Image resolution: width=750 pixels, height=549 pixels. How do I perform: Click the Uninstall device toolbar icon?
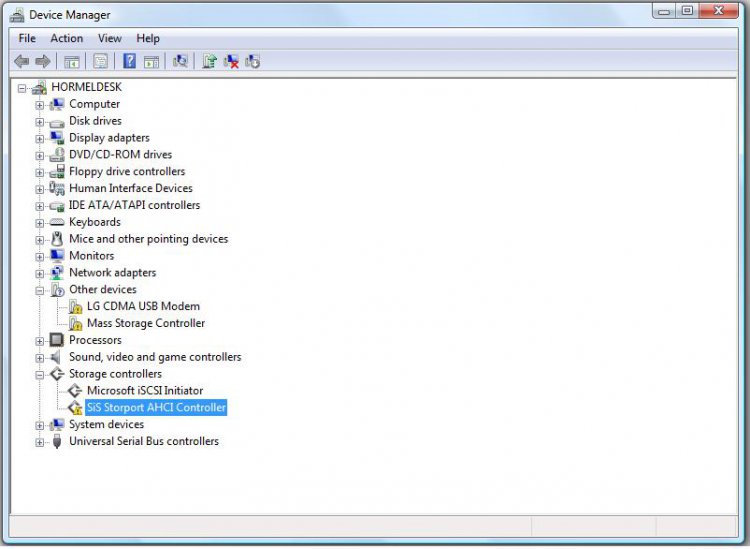pos(253,61)
